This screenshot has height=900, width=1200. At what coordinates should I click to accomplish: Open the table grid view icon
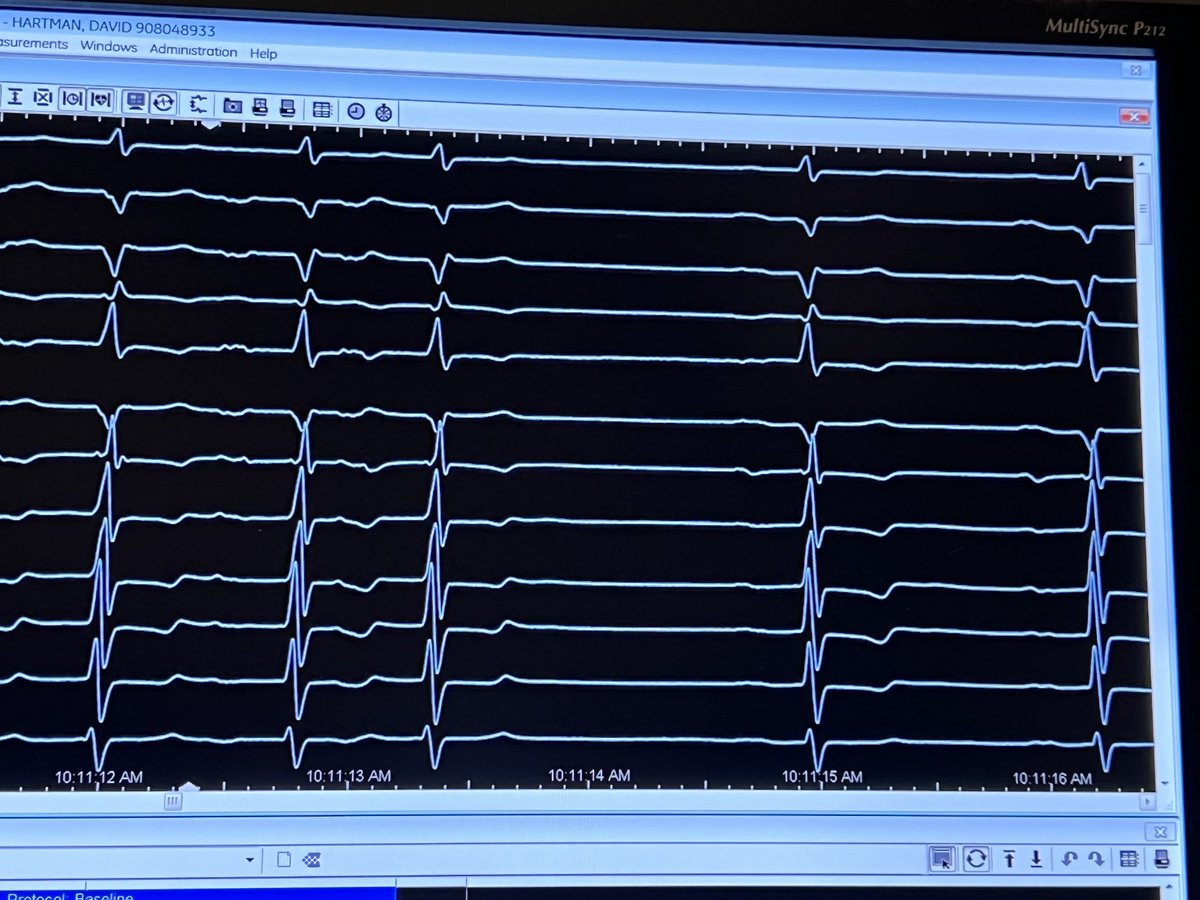322,109
